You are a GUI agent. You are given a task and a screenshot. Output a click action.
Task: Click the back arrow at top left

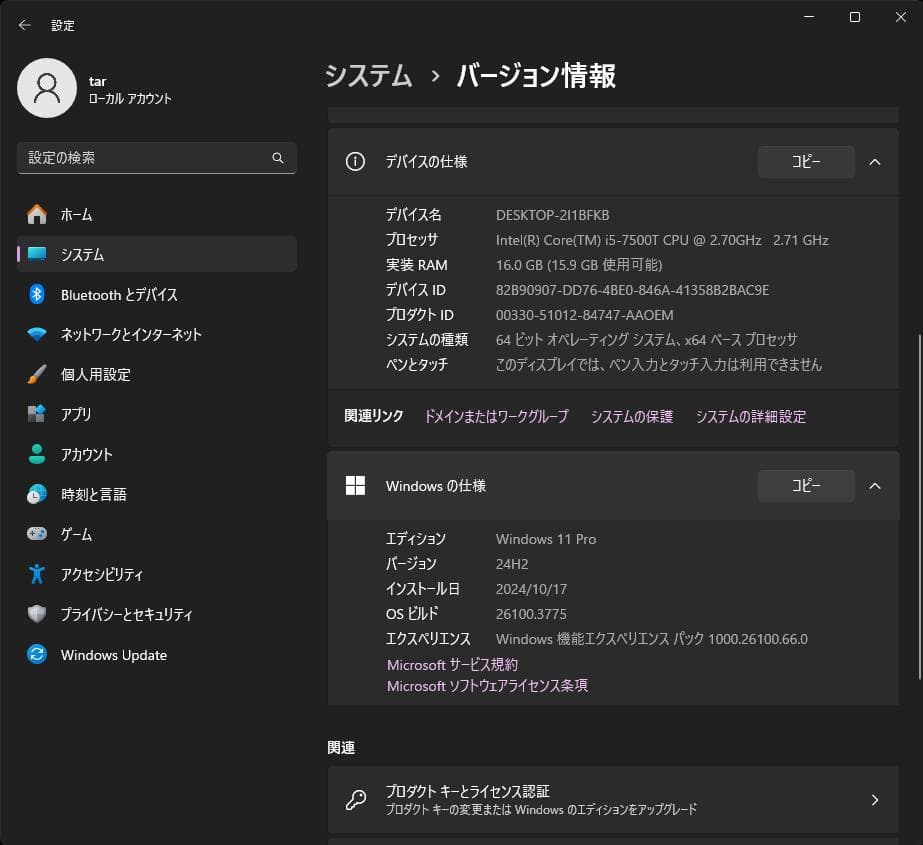24,25
